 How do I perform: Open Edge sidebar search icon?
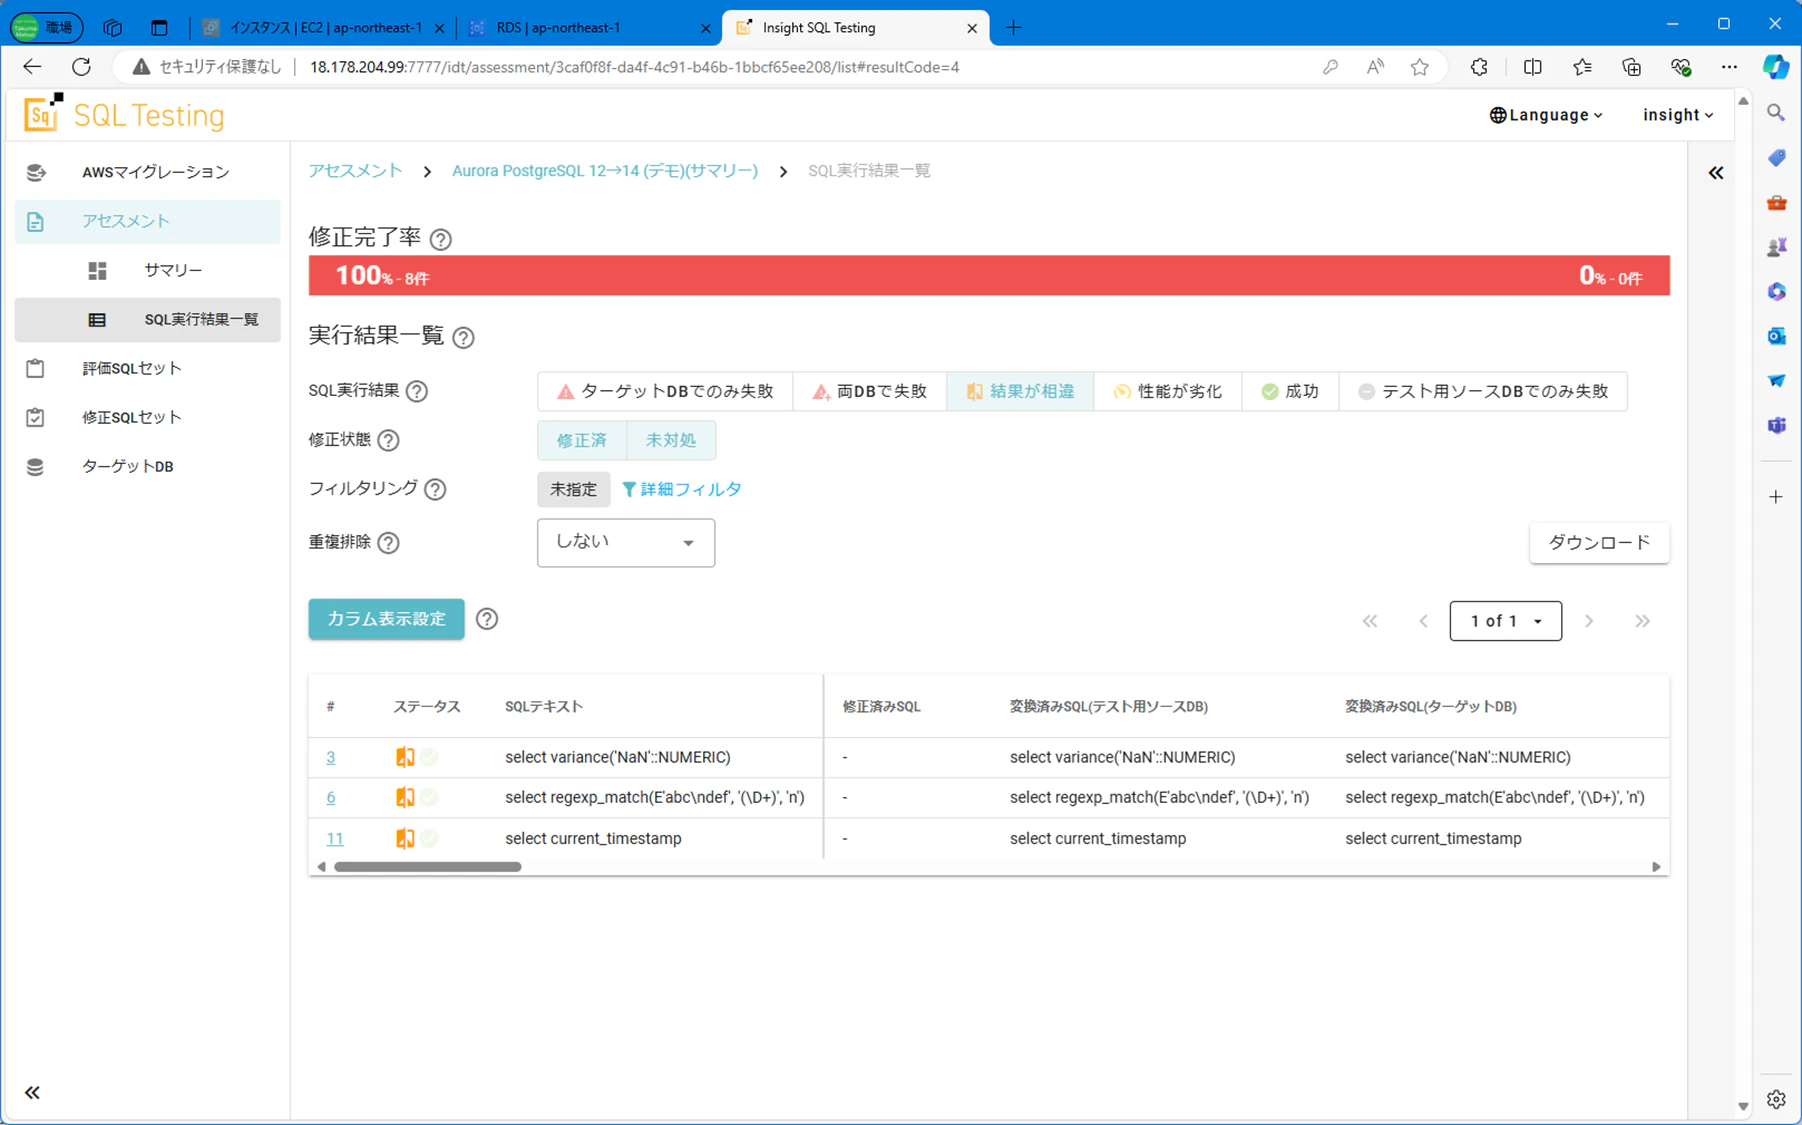(1776, 113)
